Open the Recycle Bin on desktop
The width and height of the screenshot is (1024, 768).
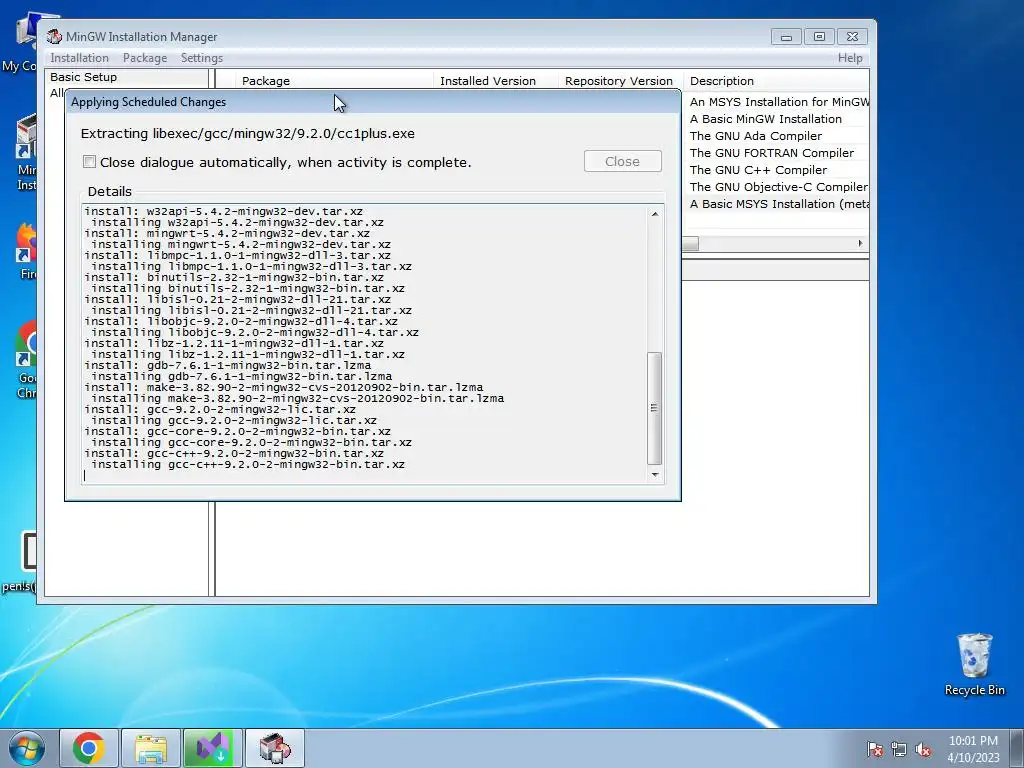pyautogui.click(x=974, y=664)
